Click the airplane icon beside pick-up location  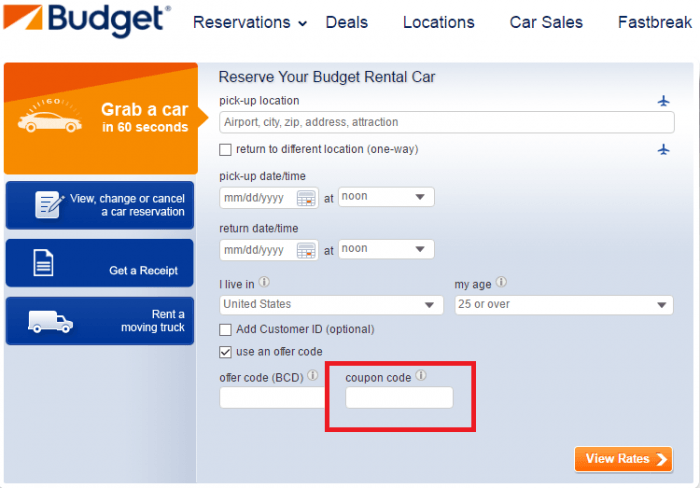point(663,101)
